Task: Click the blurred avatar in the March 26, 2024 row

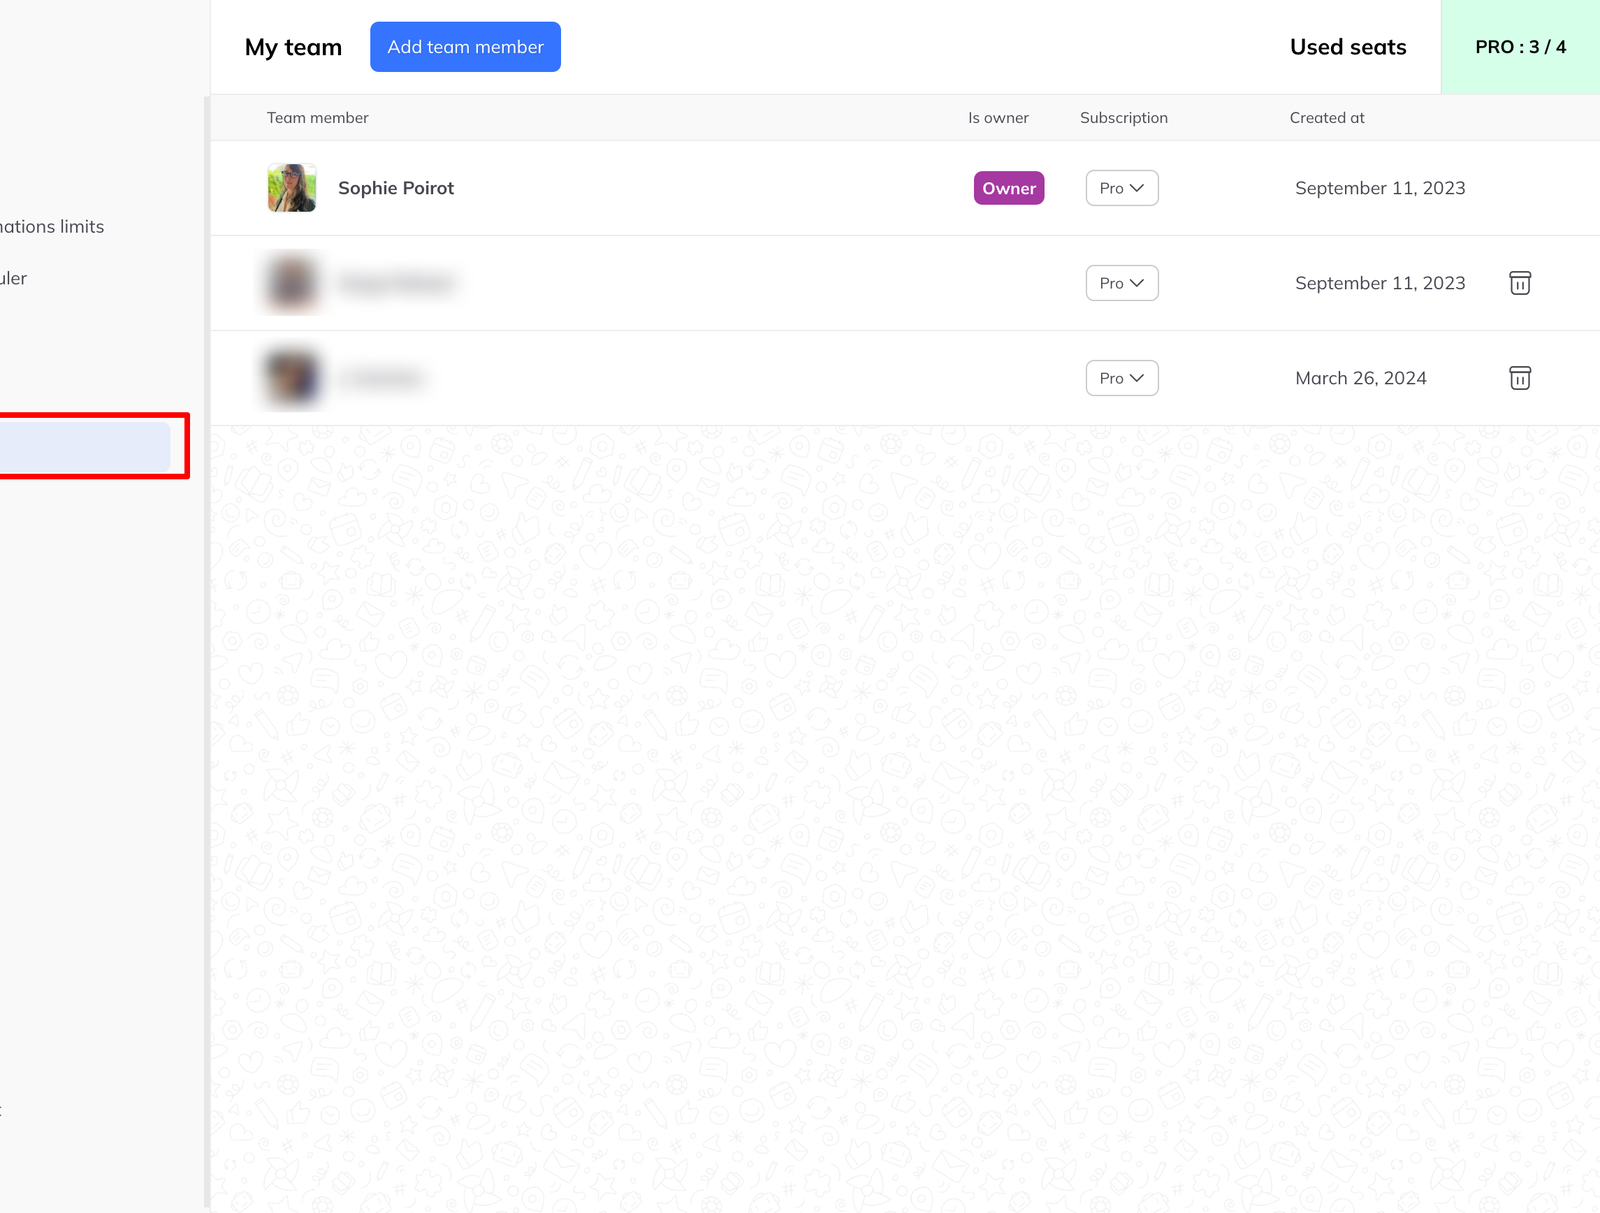Action: coord(292,378)
